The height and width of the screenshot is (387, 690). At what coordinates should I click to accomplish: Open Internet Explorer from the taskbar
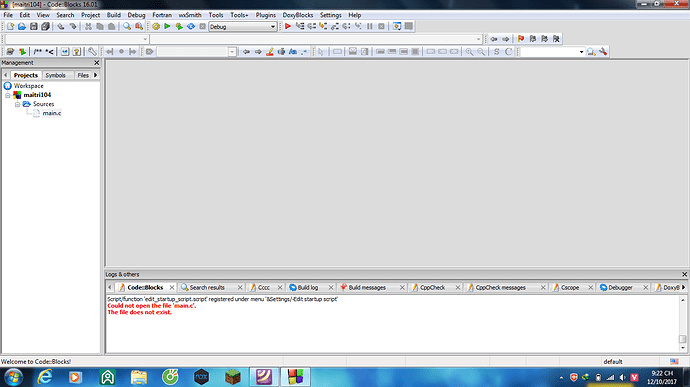[45, 377]
